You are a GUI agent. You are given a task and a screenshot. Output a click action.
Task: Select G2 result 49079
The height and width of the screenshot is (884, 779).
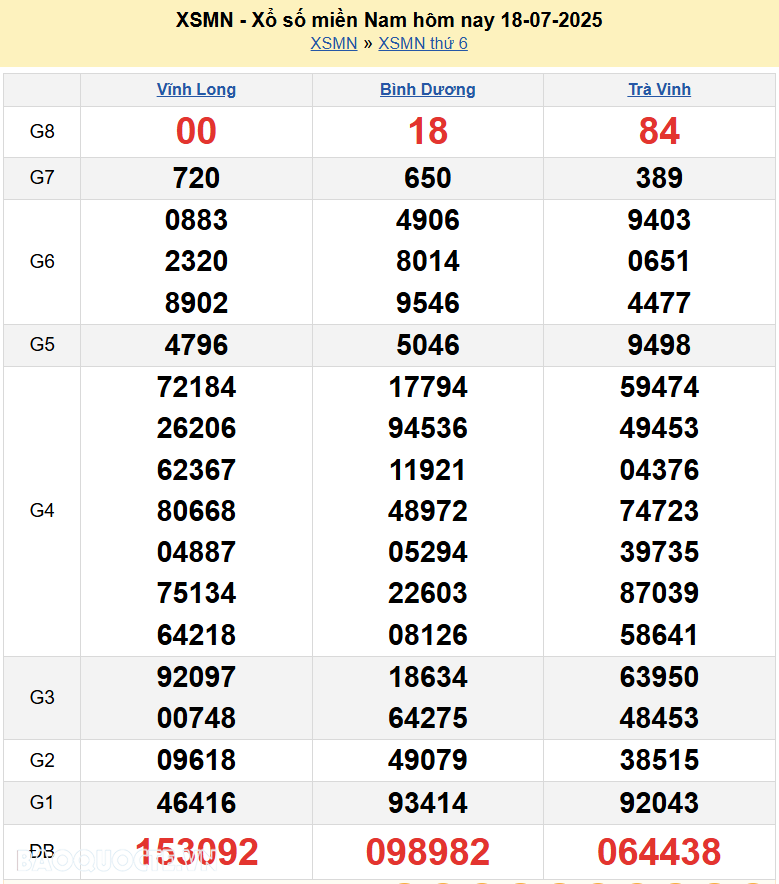pos(427,760)
